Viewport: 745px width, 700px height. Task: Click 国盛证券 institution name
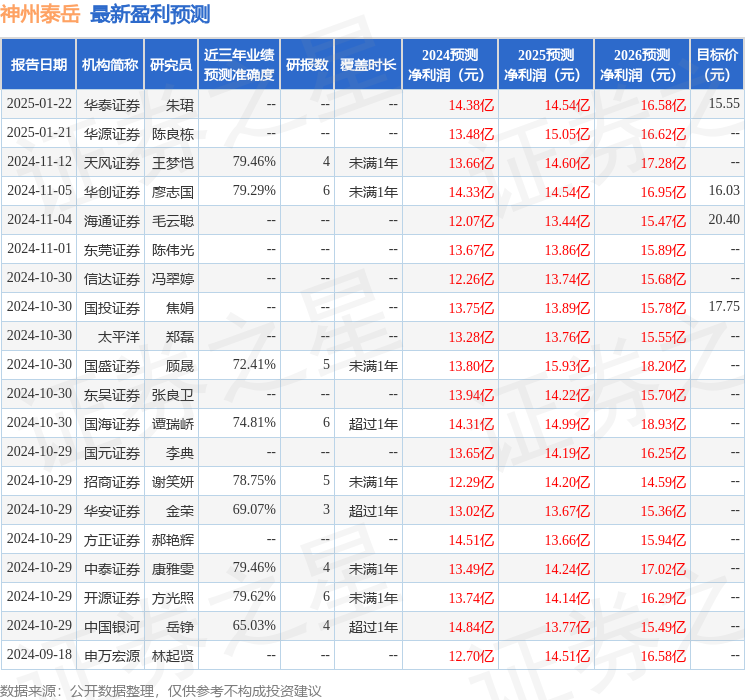pos(112,366)
